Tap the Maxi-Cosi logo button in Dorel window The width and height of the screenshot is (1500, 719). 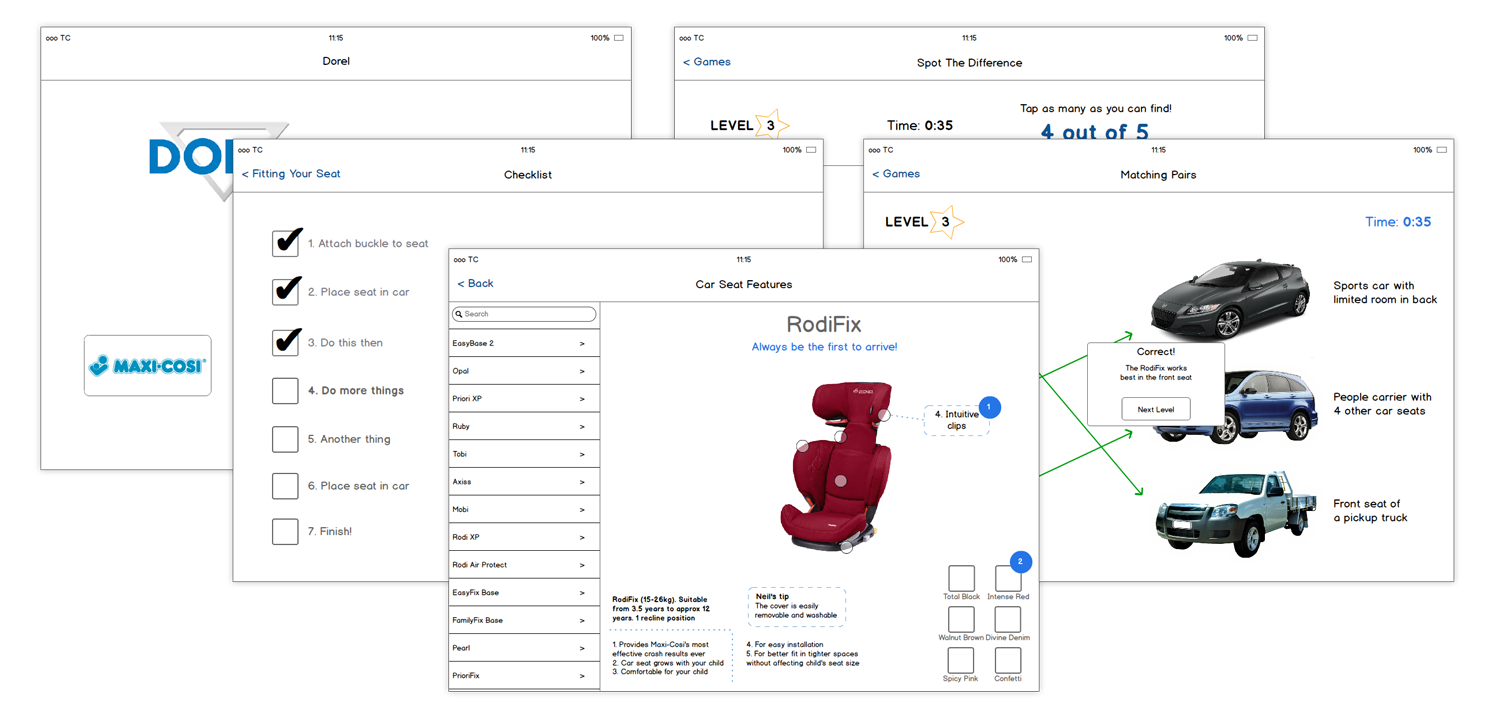coord(147,365)
